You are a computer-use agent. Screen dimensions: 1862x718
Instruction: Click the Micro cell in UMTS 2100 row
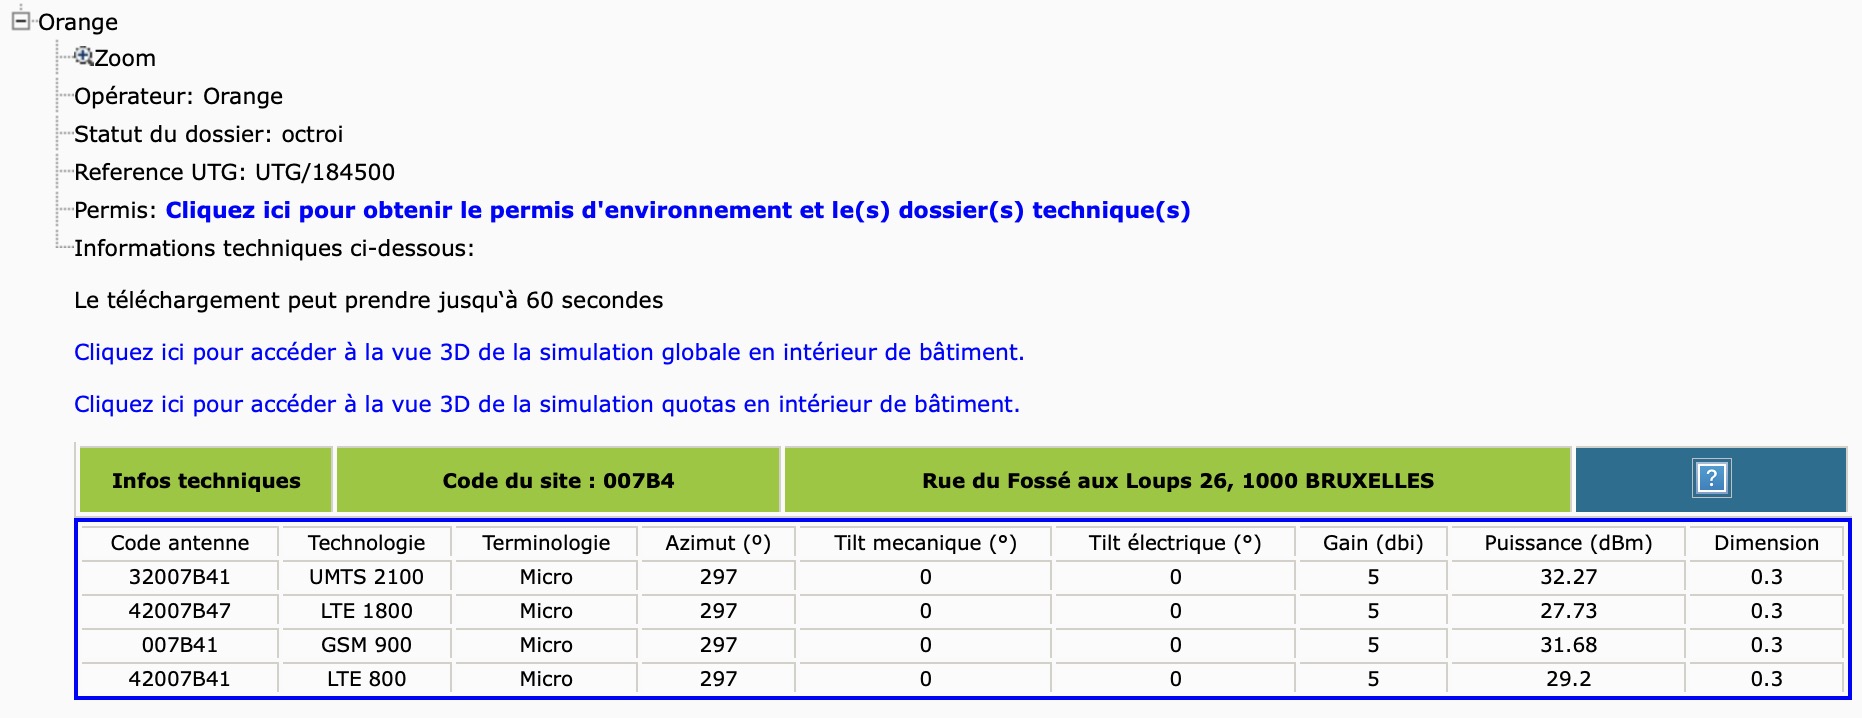point(546,577)
